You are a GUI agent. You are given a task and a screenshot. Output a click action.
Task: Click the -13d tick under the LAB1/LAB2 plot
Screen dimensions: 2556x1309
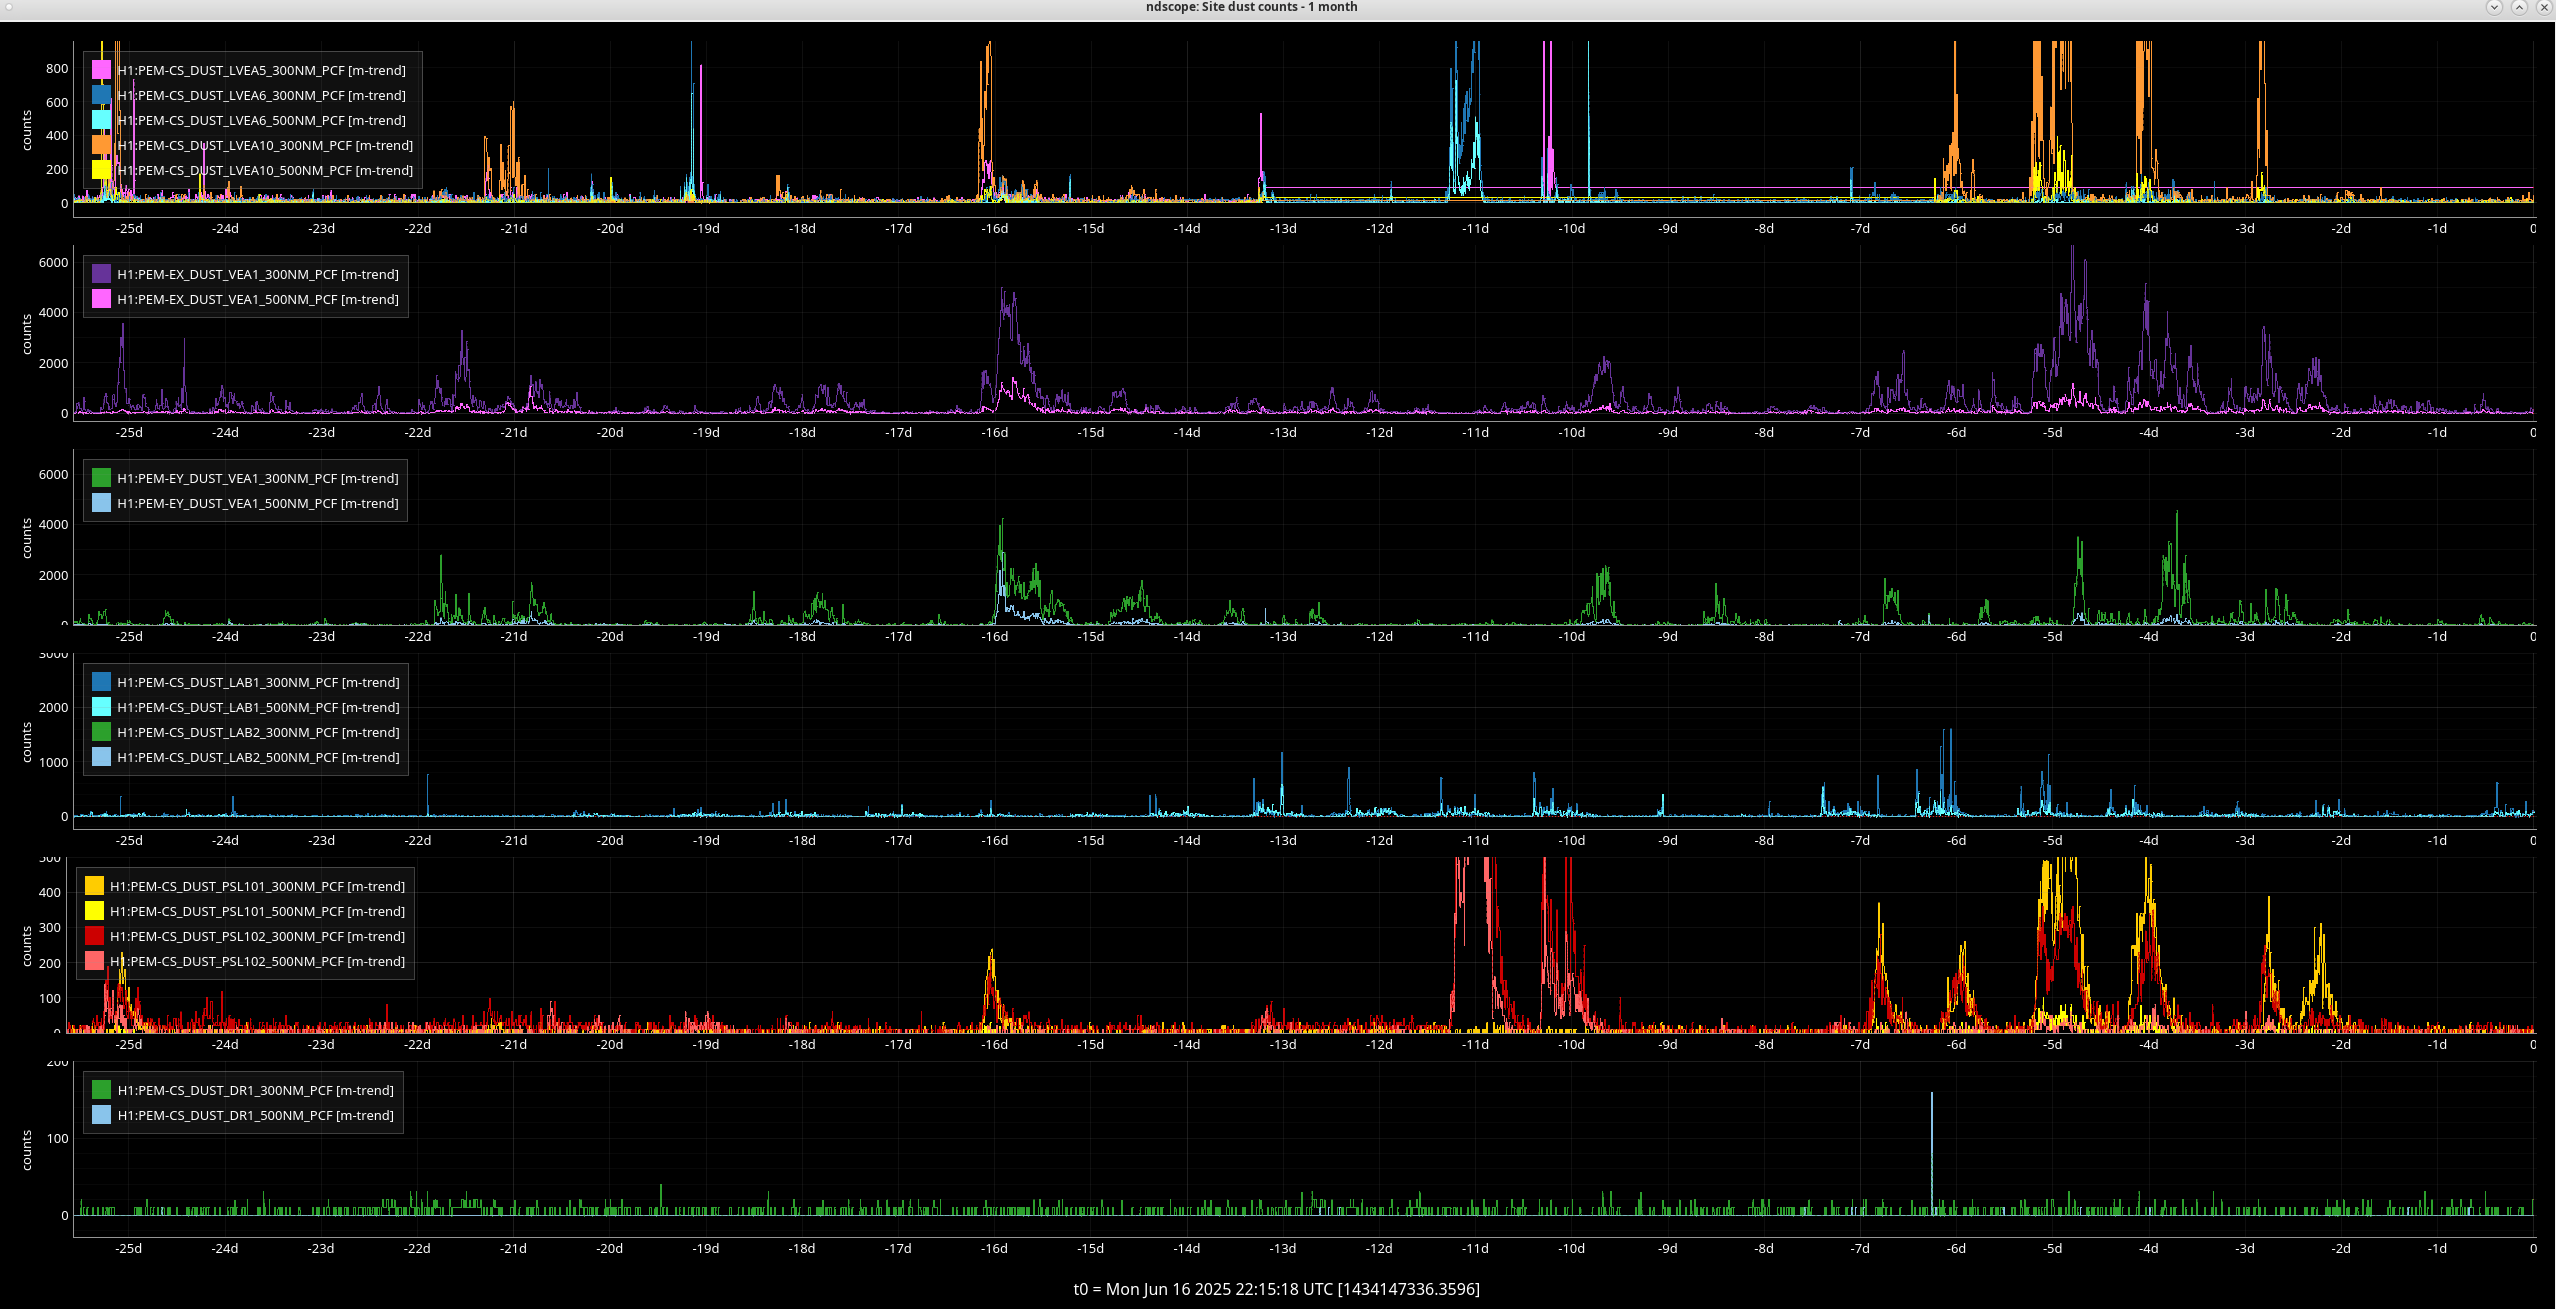click(1283, 841)
